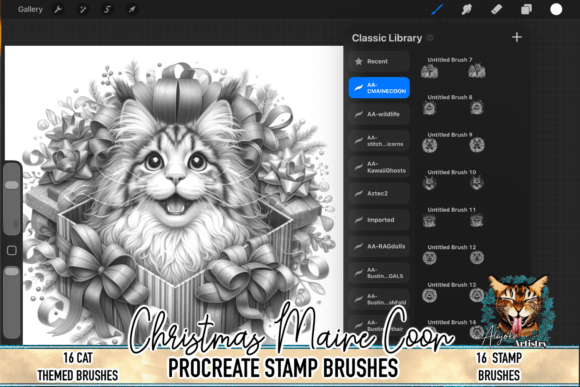
Task: Select the Brush paint tool
Action: 437,9
